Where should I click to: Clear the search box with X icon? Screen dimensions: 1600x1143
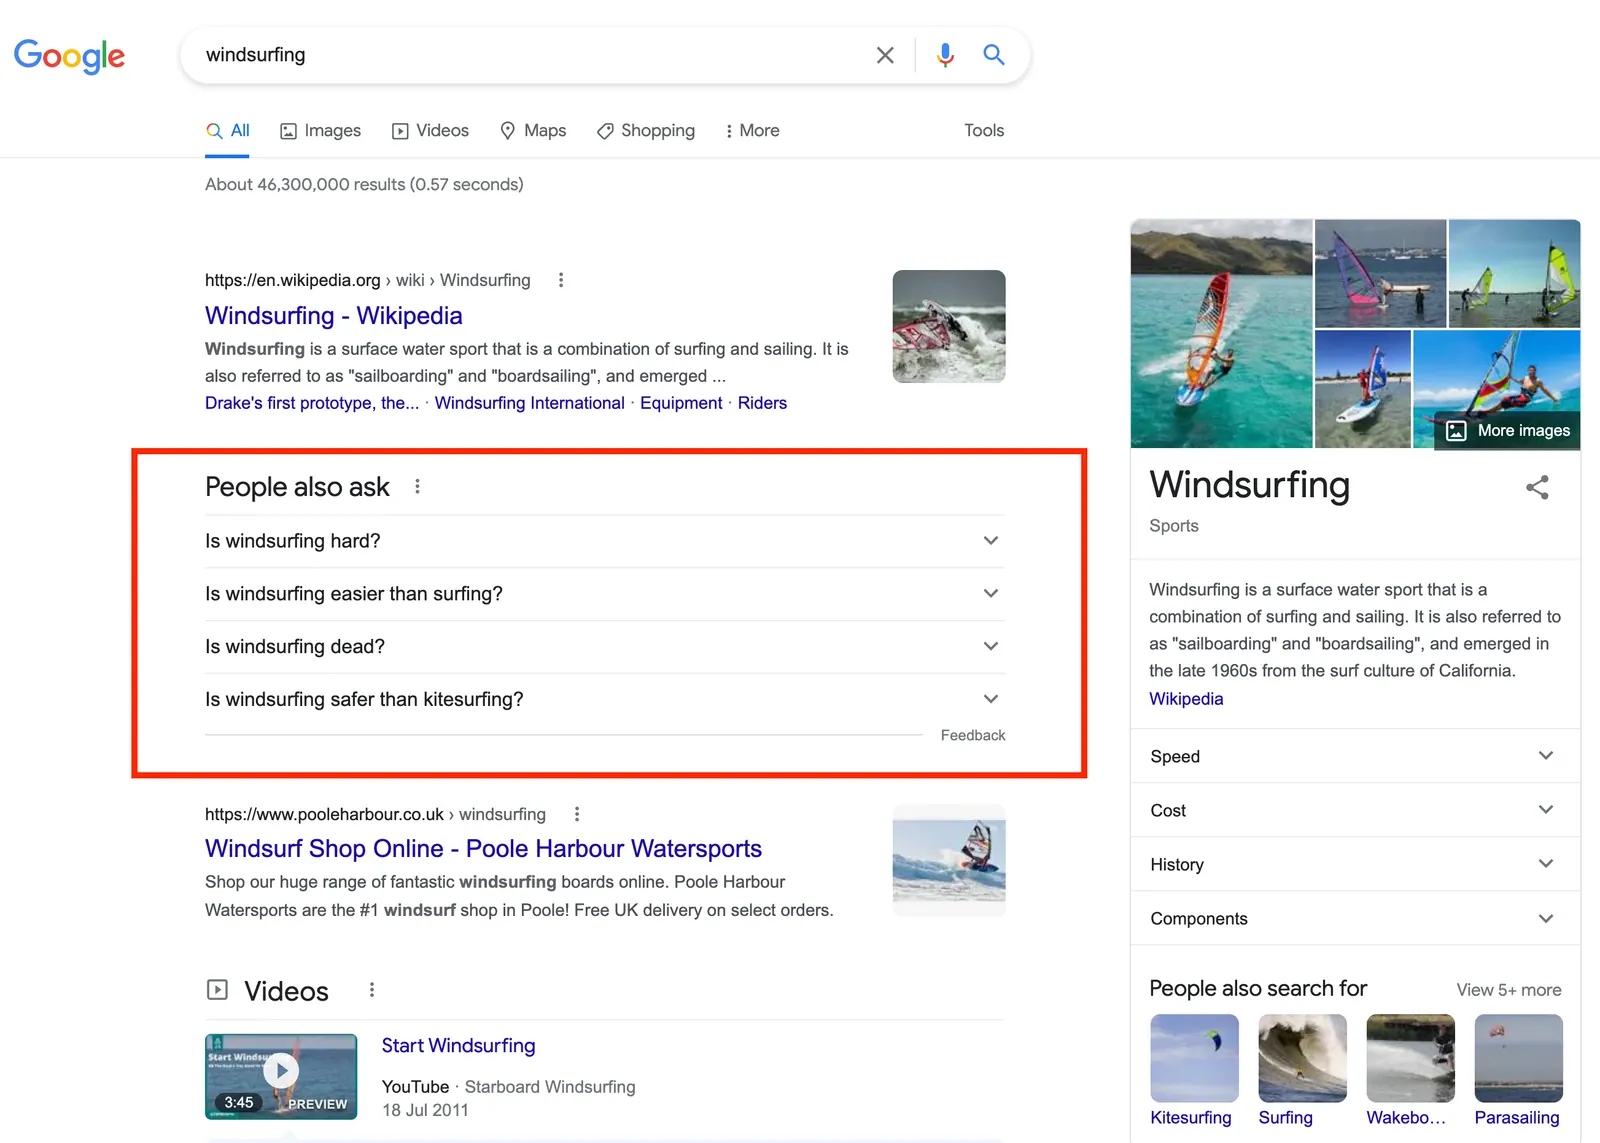point(885,55)
